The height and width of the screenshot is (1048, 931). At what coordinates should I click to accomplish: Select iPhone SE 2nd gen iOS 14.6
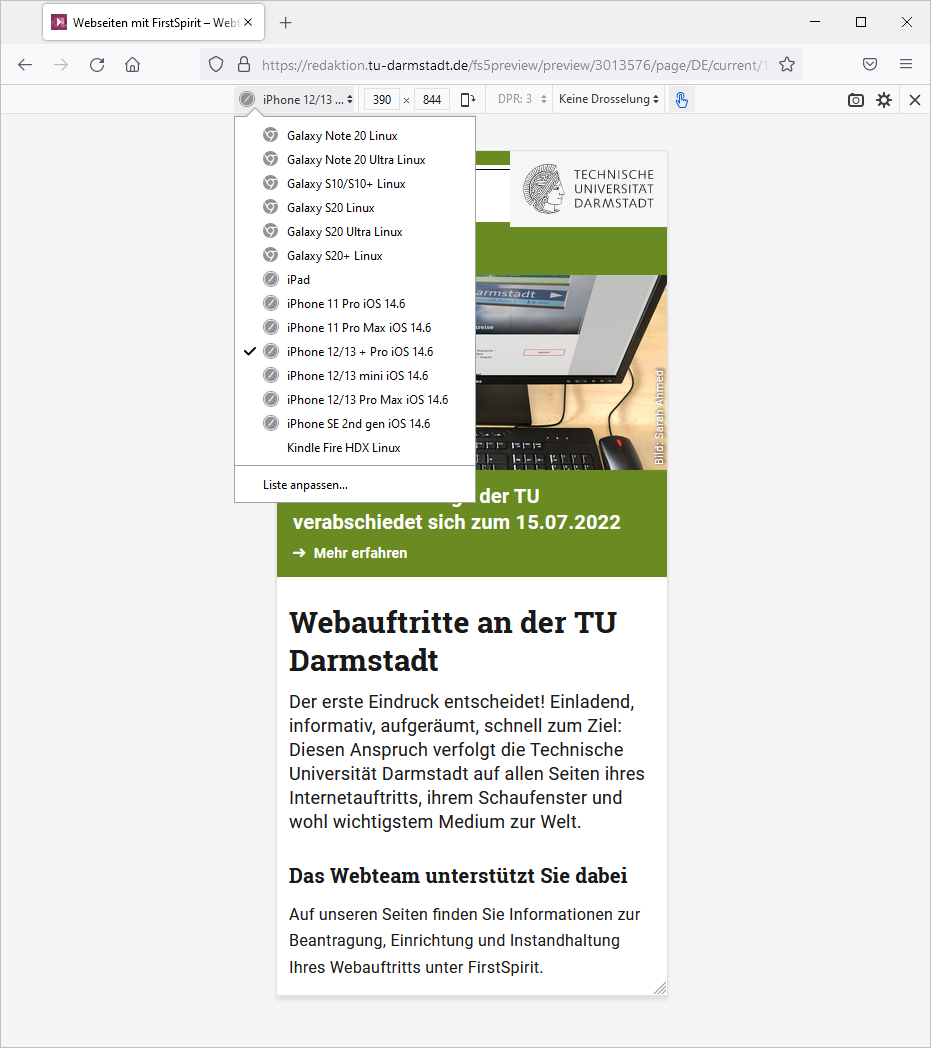tap(355, 424)
